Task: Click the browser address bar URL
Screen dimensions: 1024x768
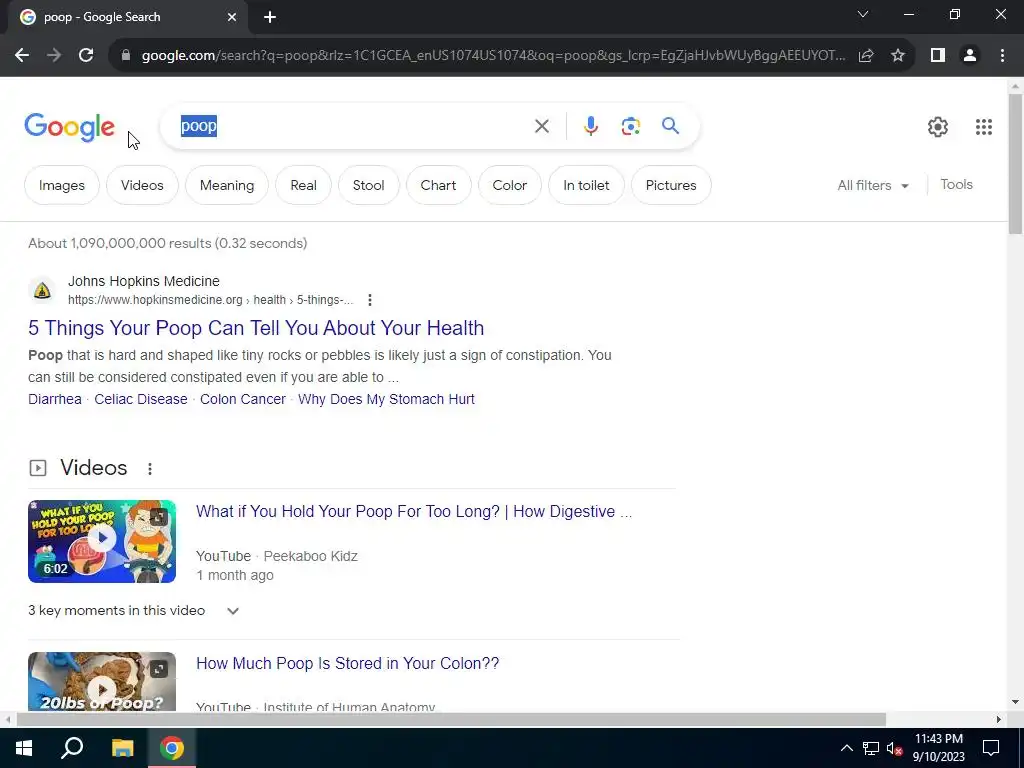Action: (x=493, y=56)
